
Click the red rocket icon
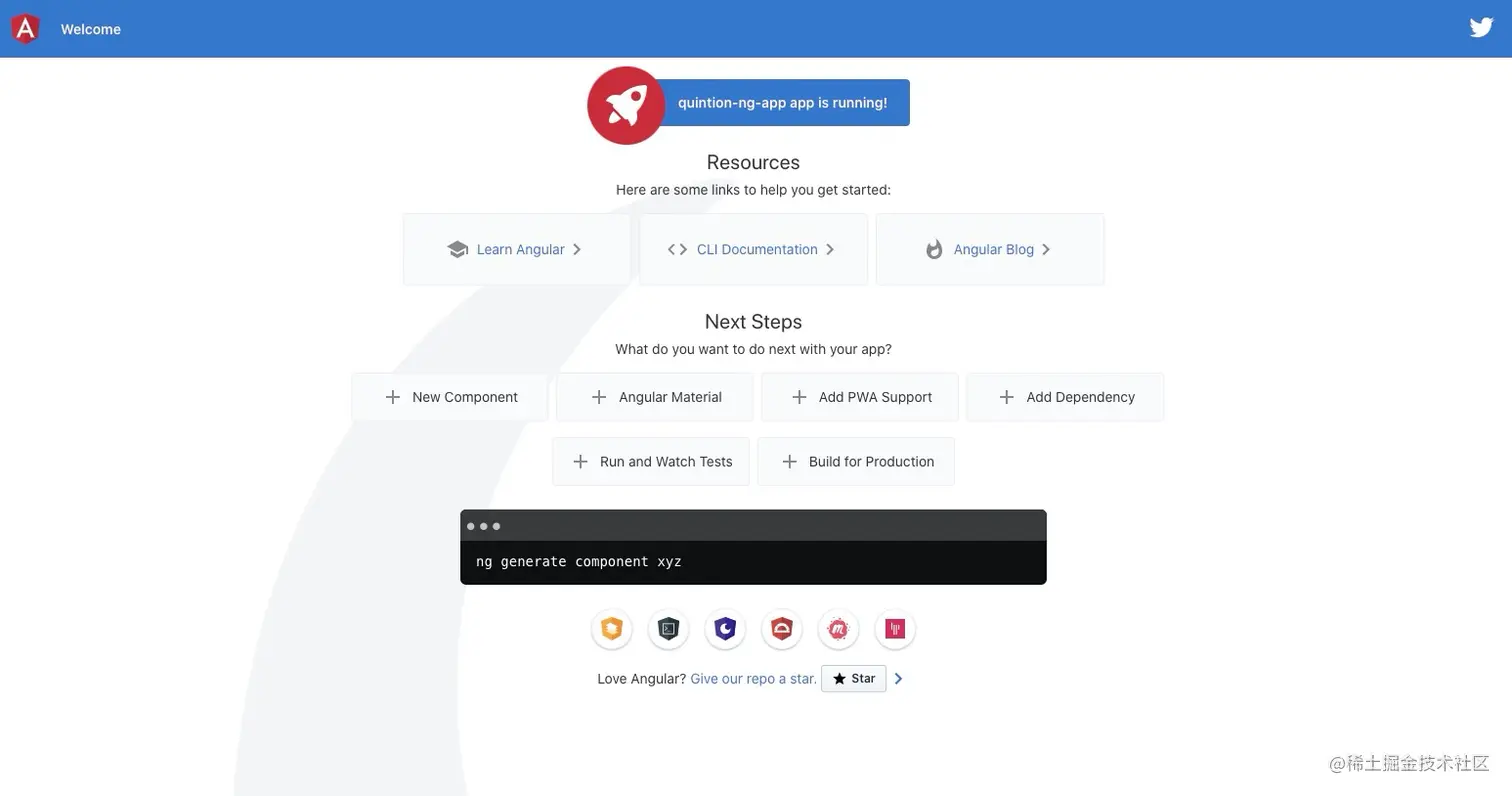[626, 105]
